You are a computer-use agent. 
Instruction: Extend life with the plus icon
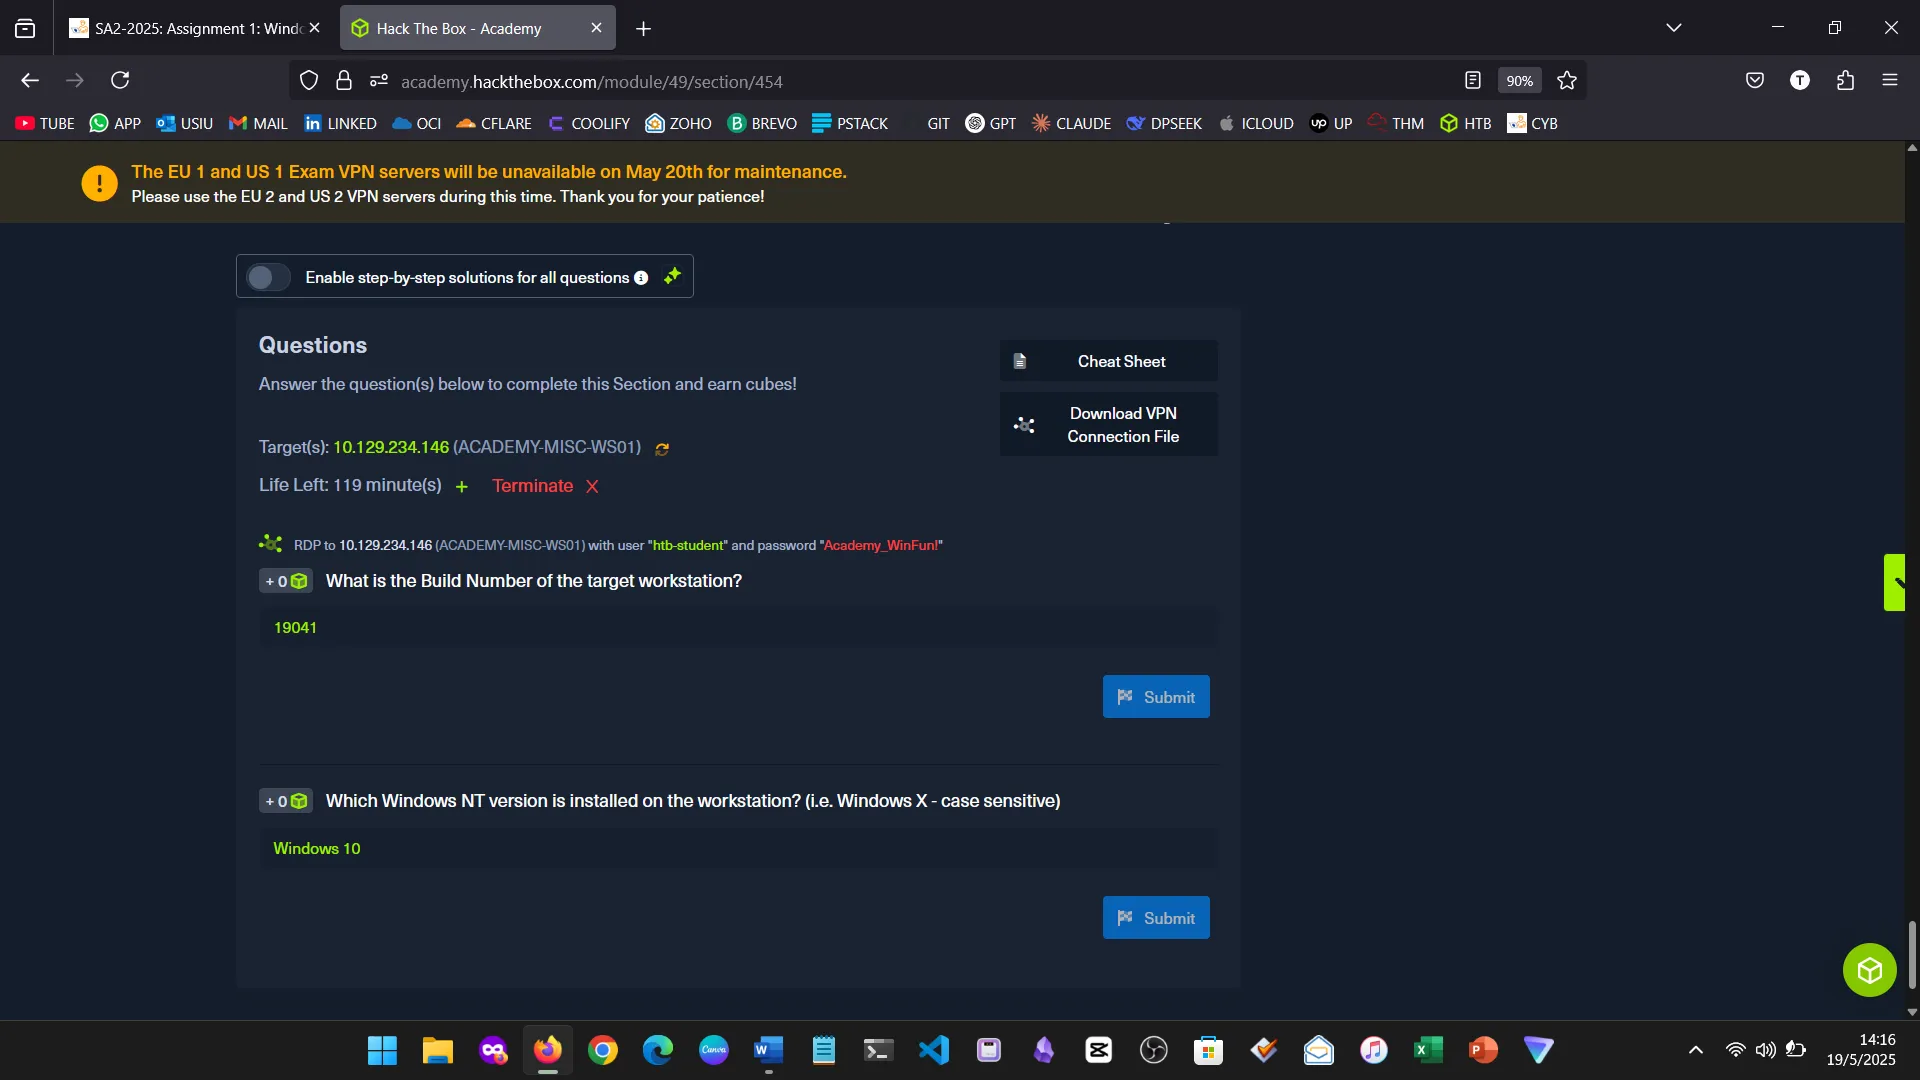[x=462, y=487]
